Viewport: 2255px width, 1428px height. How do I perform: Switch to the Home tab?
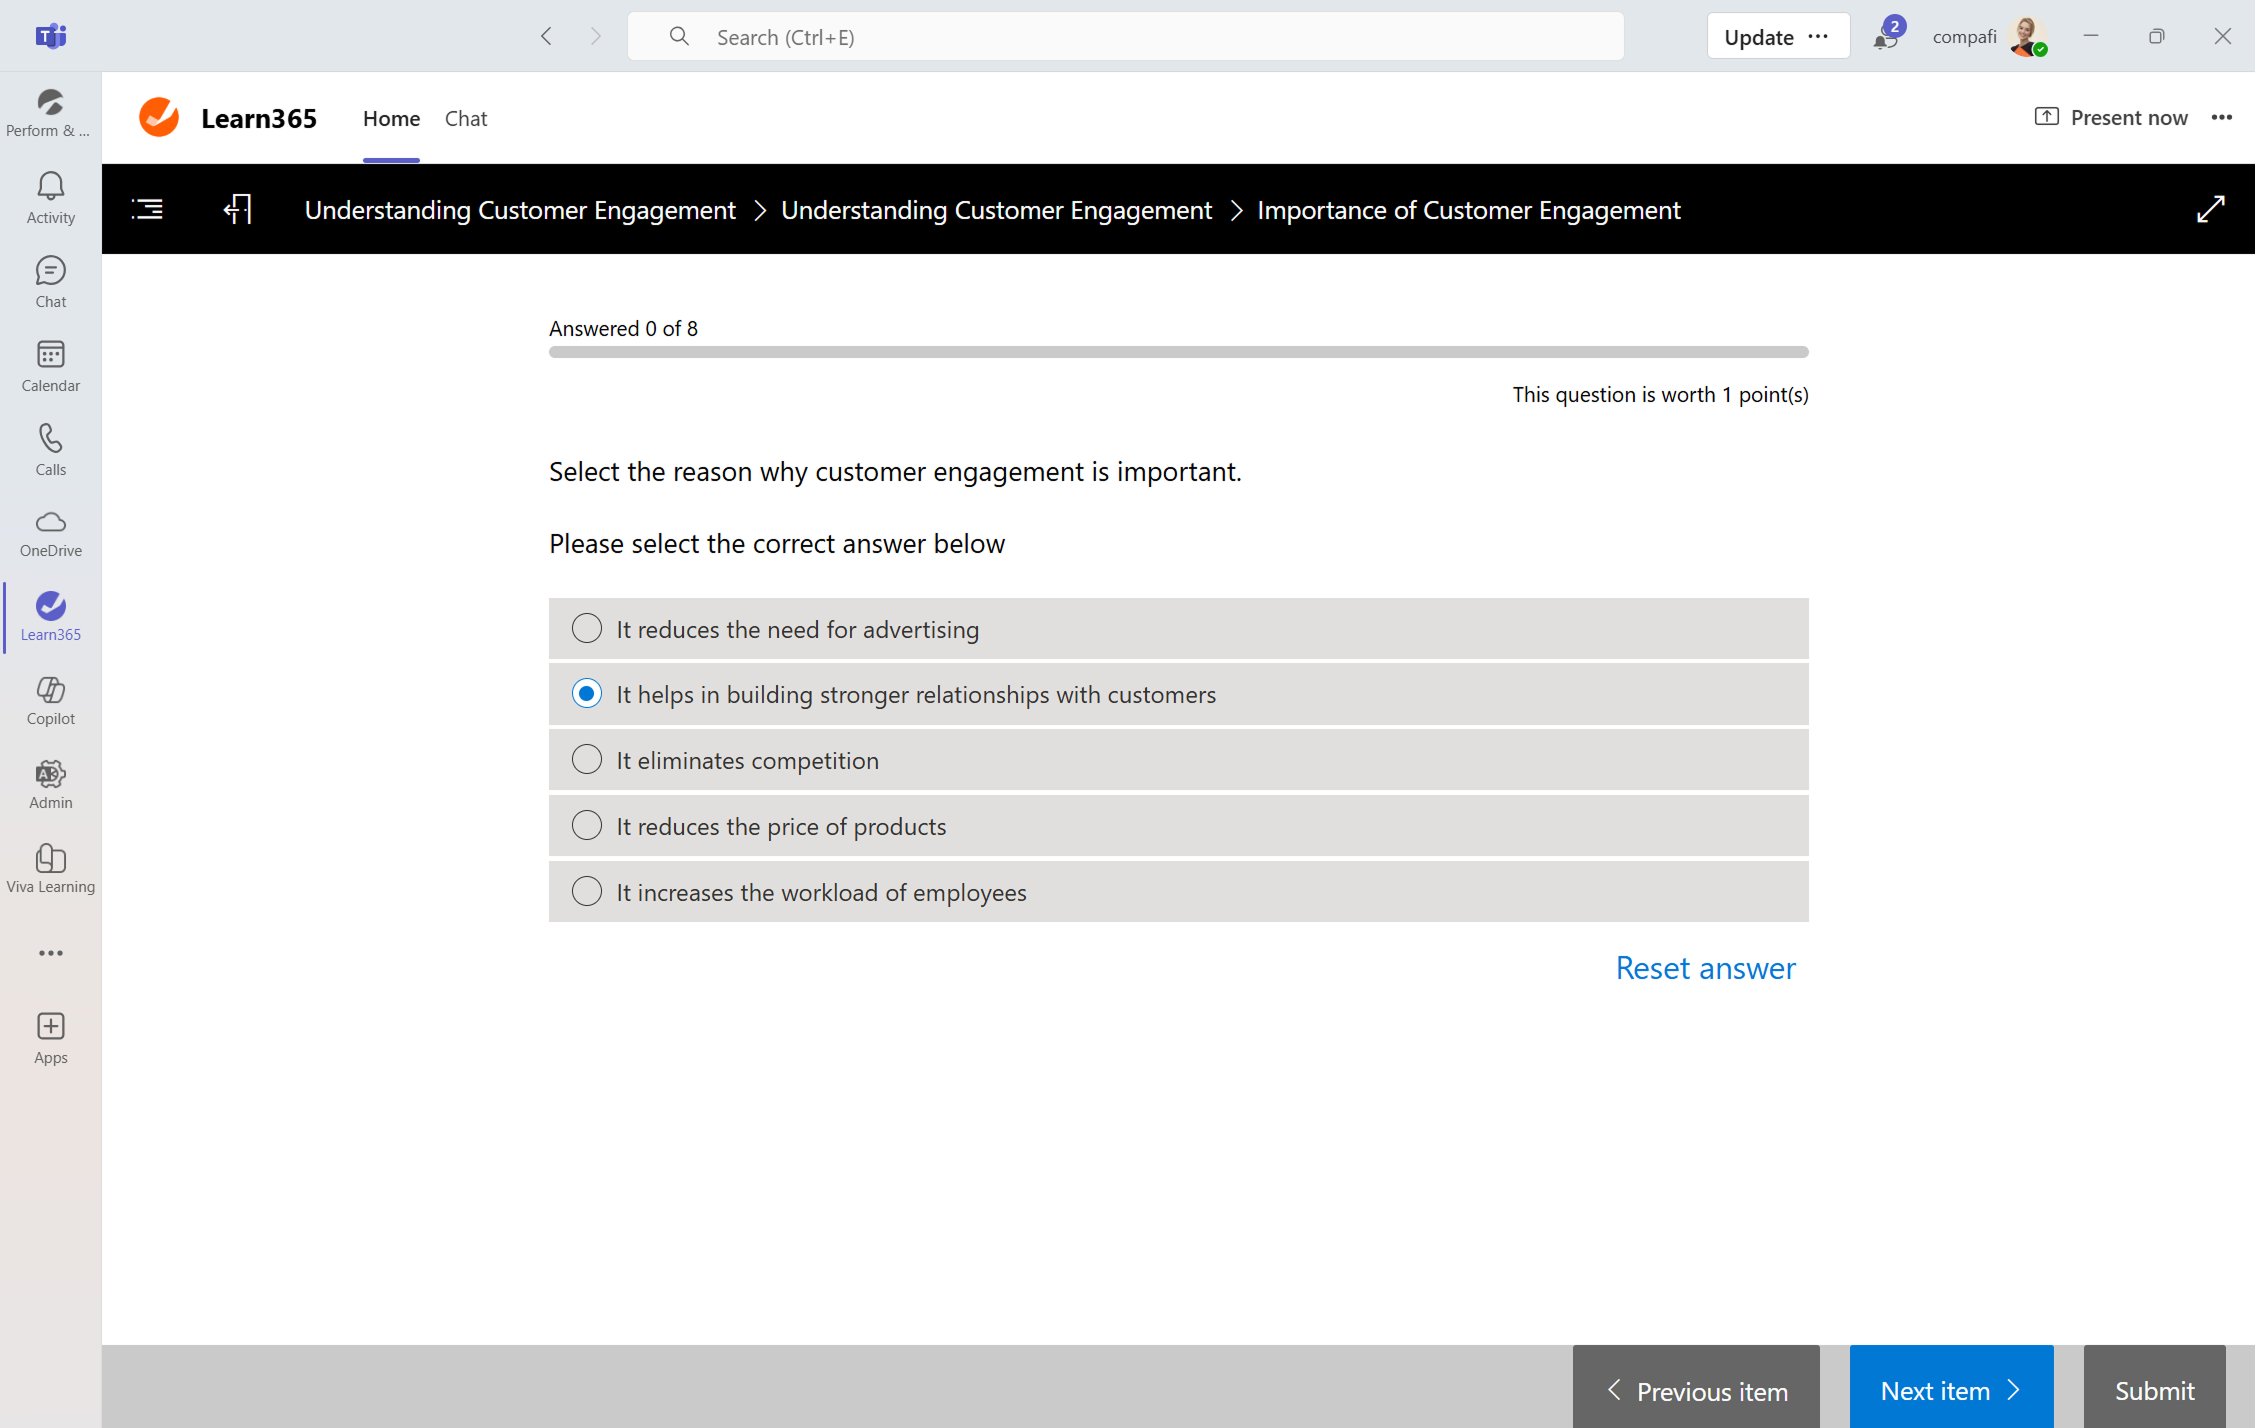point(391,118)
